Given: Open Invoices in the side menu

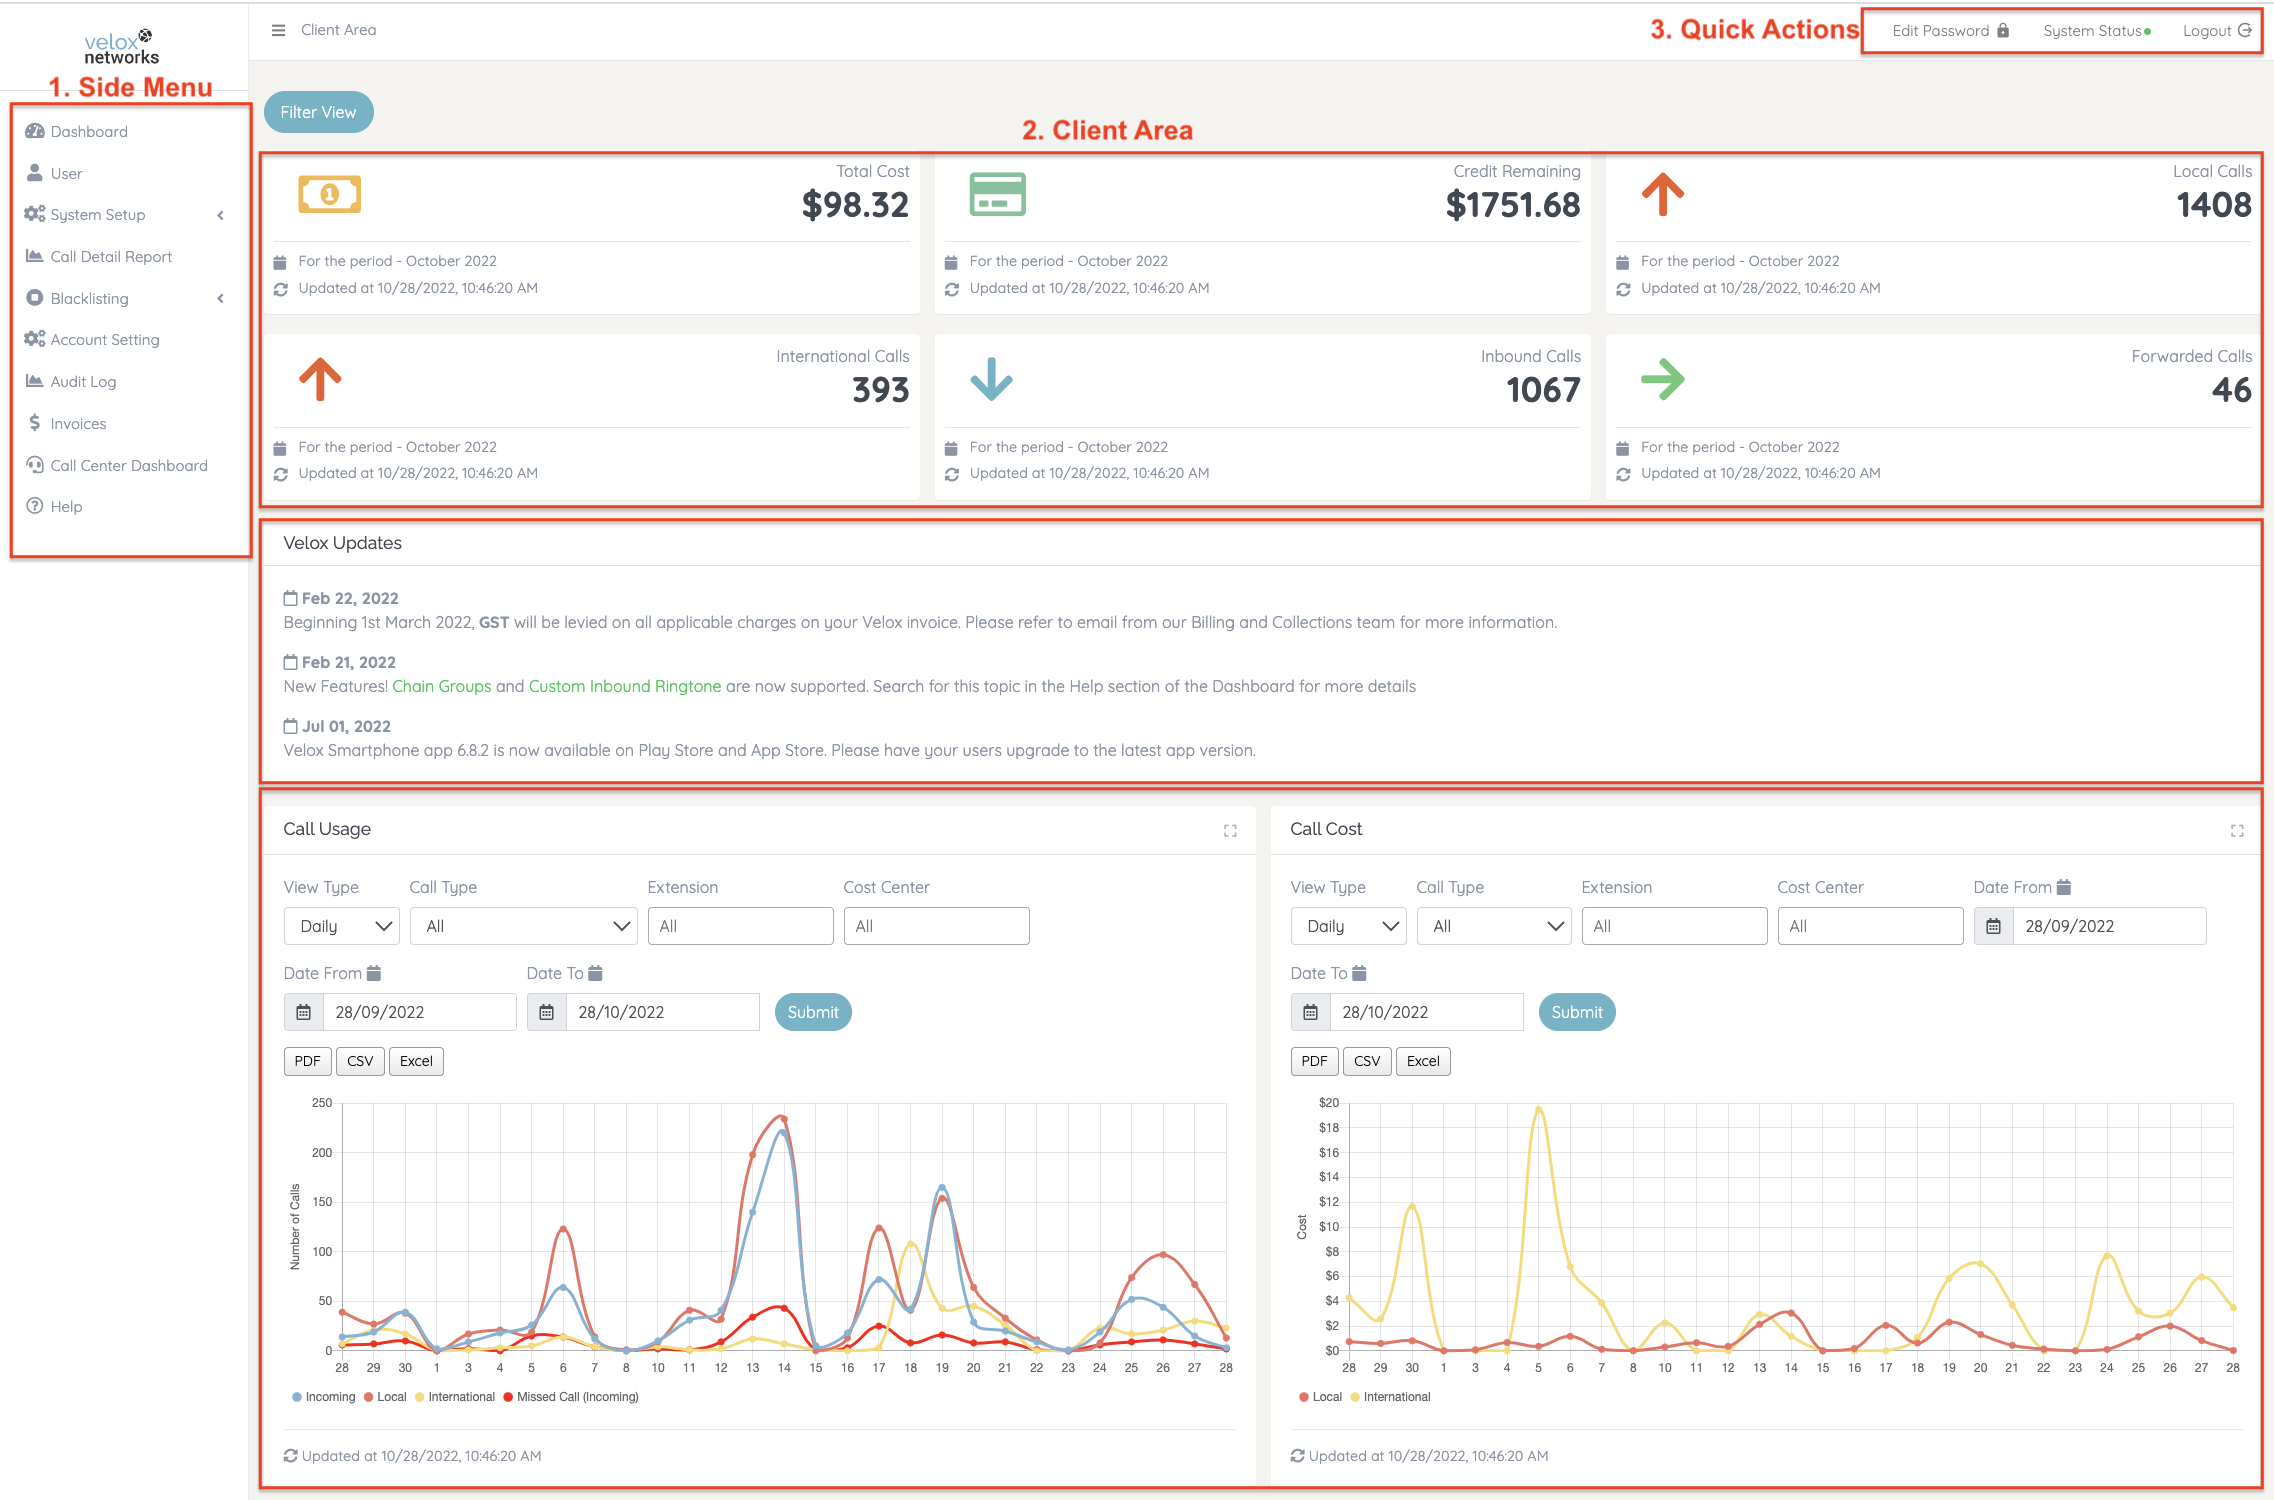Looking at the screenshot, I should pyautogui.click(x=78, y=424).
